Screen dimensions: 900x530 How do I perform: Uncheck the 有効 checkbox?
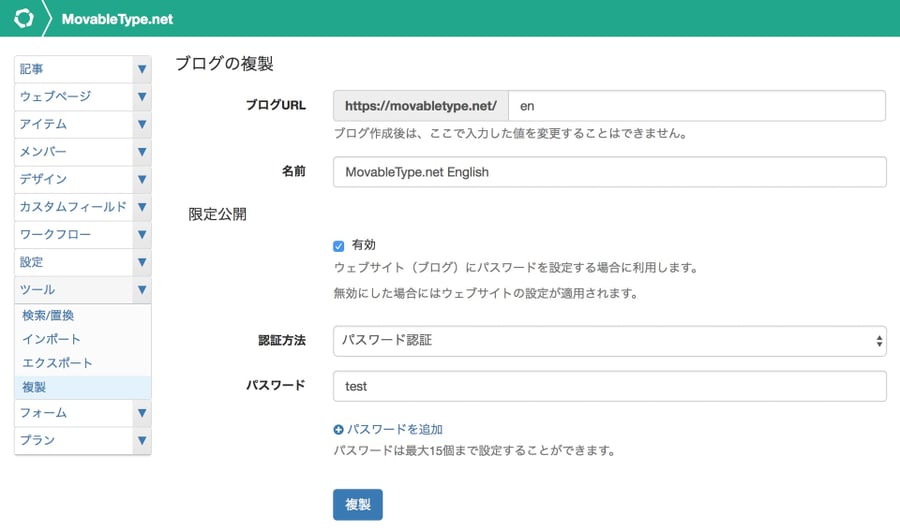[339, 246]
